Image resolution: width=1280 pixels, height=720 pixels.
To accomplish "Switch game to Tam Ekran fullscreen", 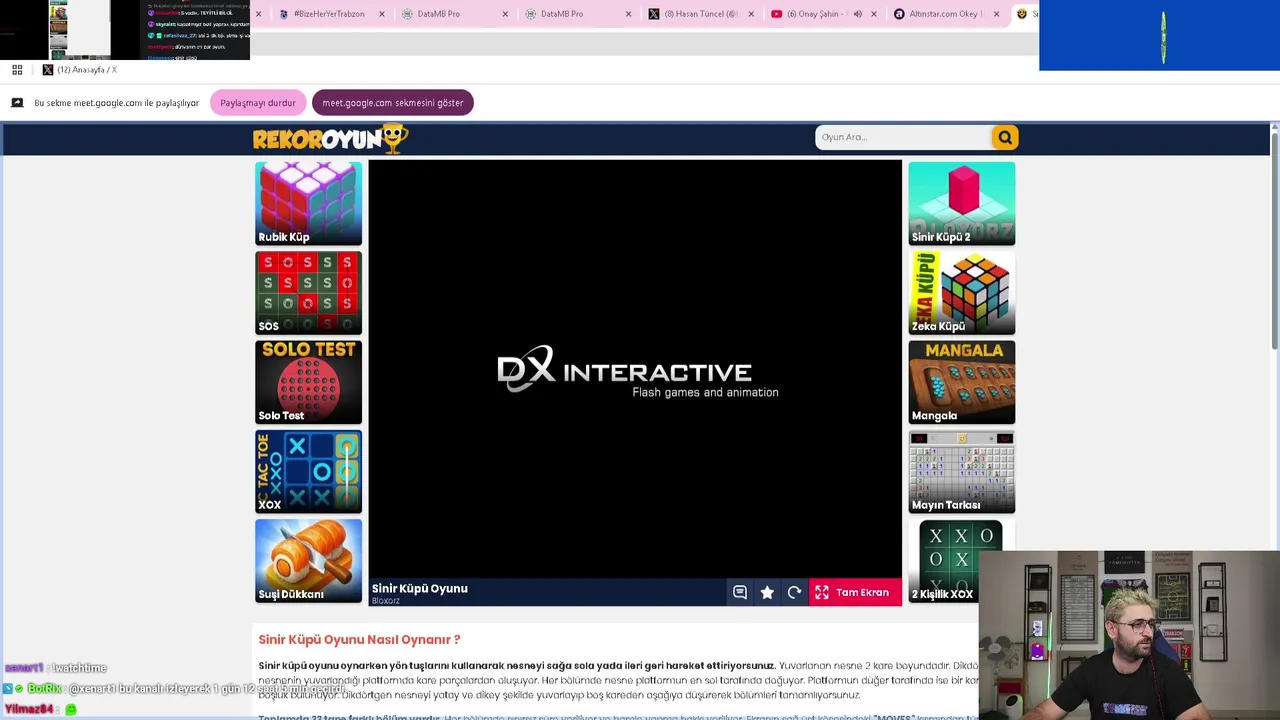I will tap(854, 592).
